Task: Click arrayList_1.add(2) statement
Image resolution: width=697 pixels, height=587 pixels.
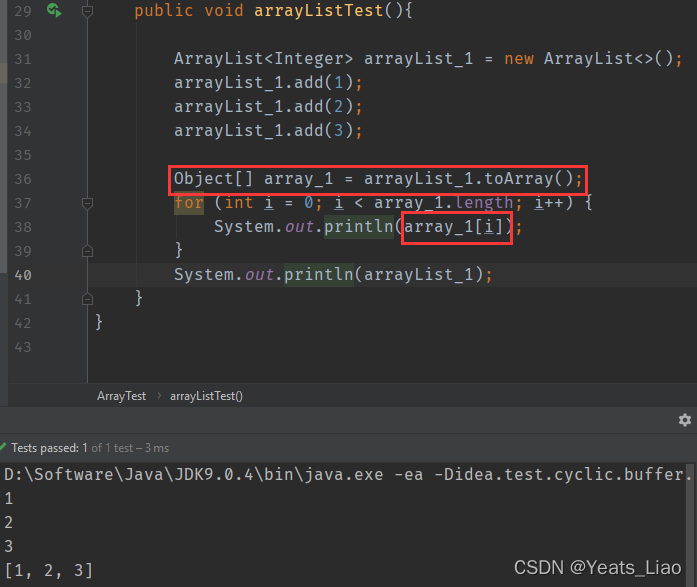Action: [x=268, y=107]
